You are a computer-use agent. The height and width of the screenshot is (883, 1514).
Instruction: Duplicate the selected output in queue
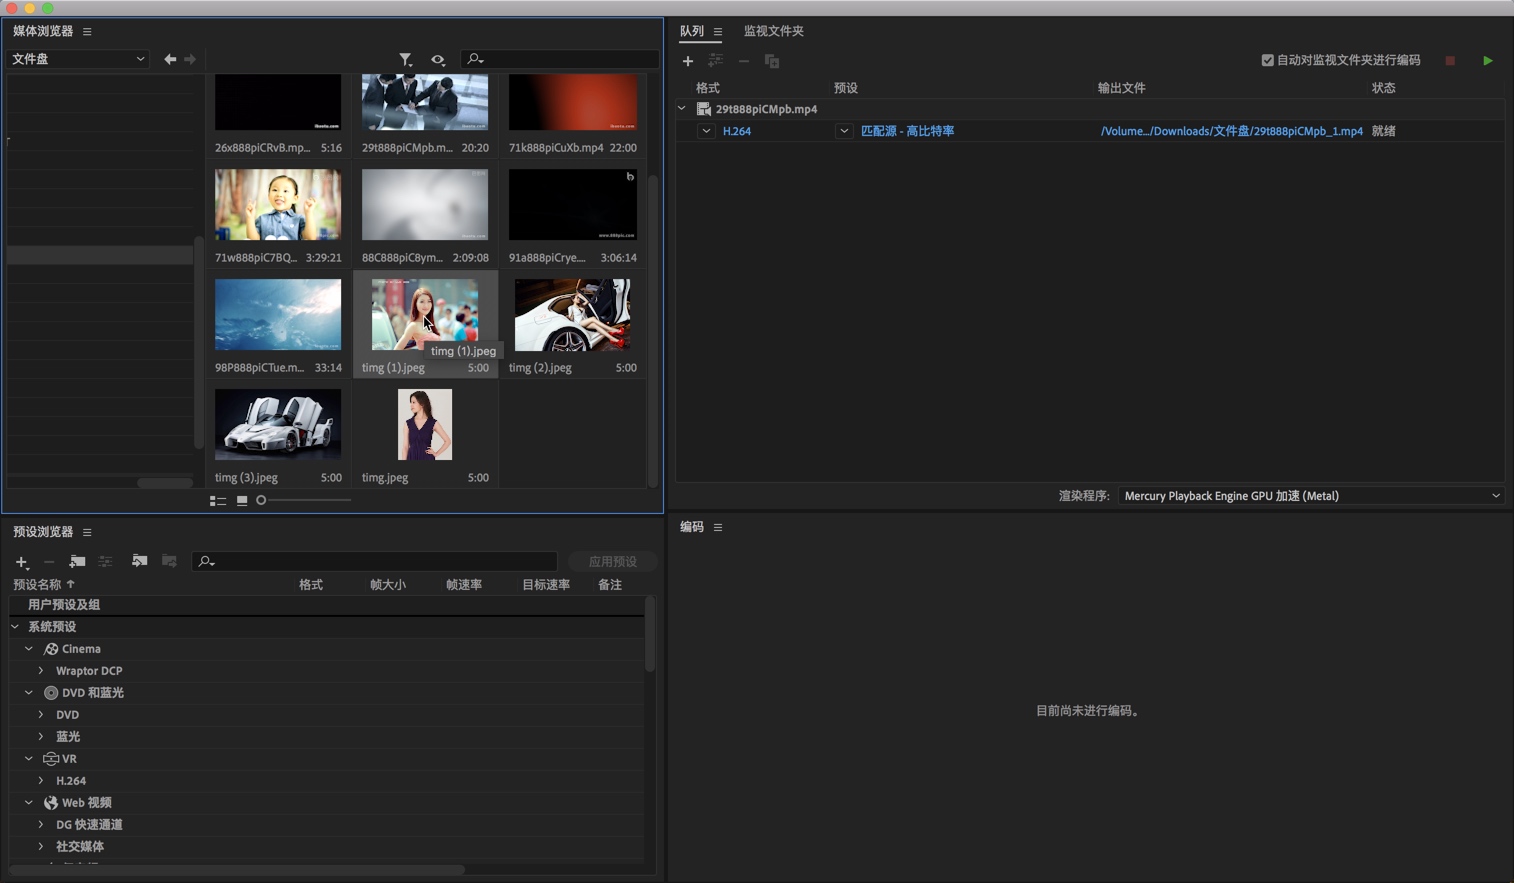coord(771,61)
